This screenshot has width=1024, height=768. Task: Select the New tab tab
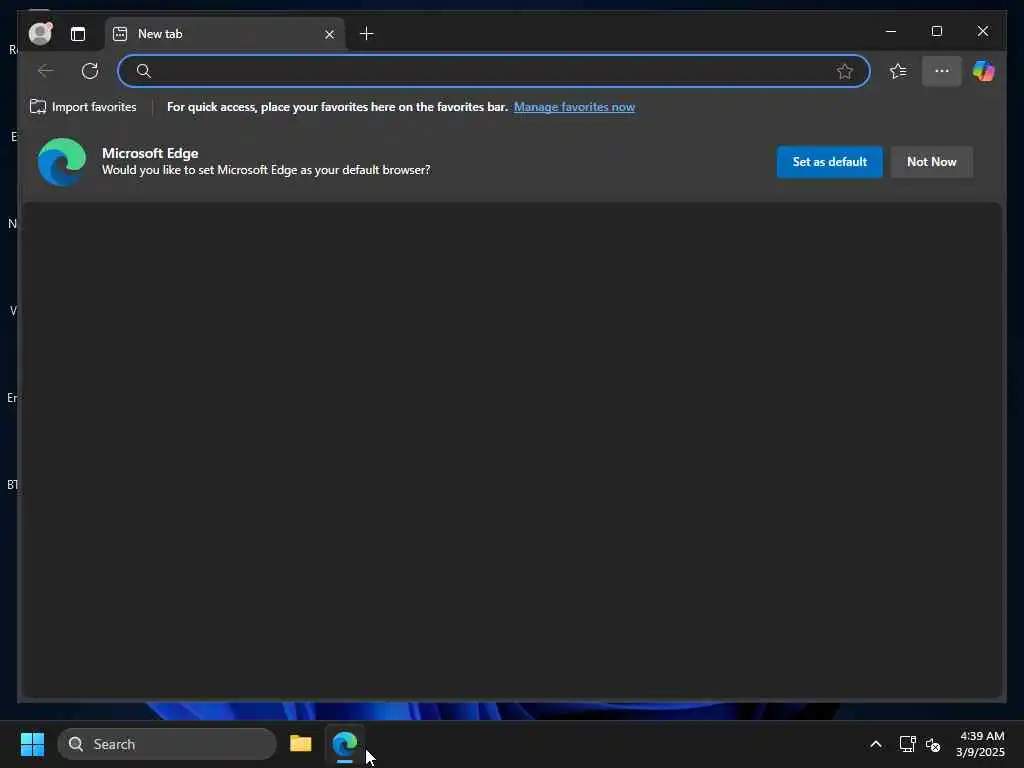click(225, 34)
